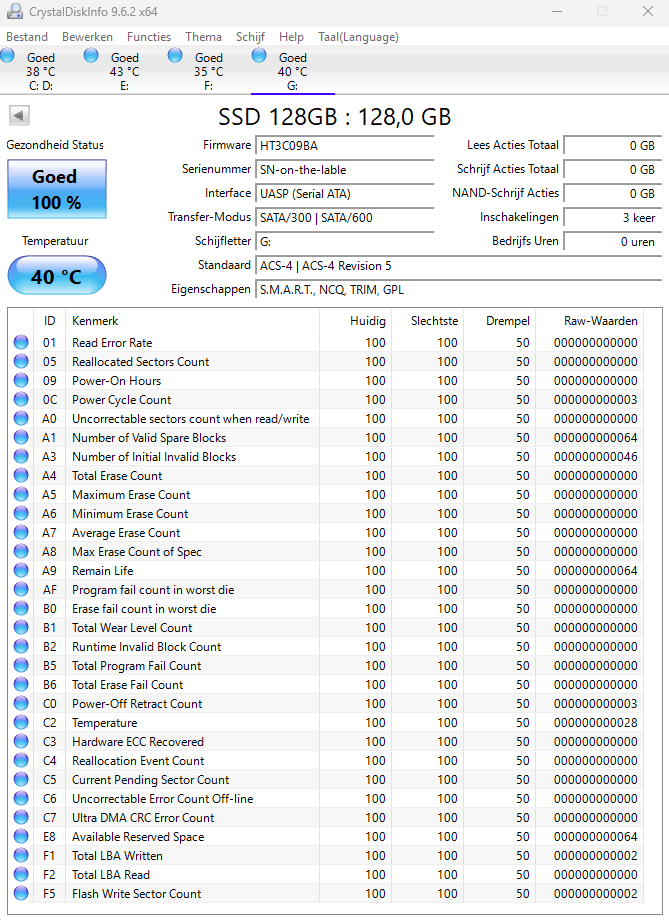Select the Uncorrectable Error Count Off-line row
The height and width of the screenshot is (920, 669).
pyautogui.click(x=326, y=799)
